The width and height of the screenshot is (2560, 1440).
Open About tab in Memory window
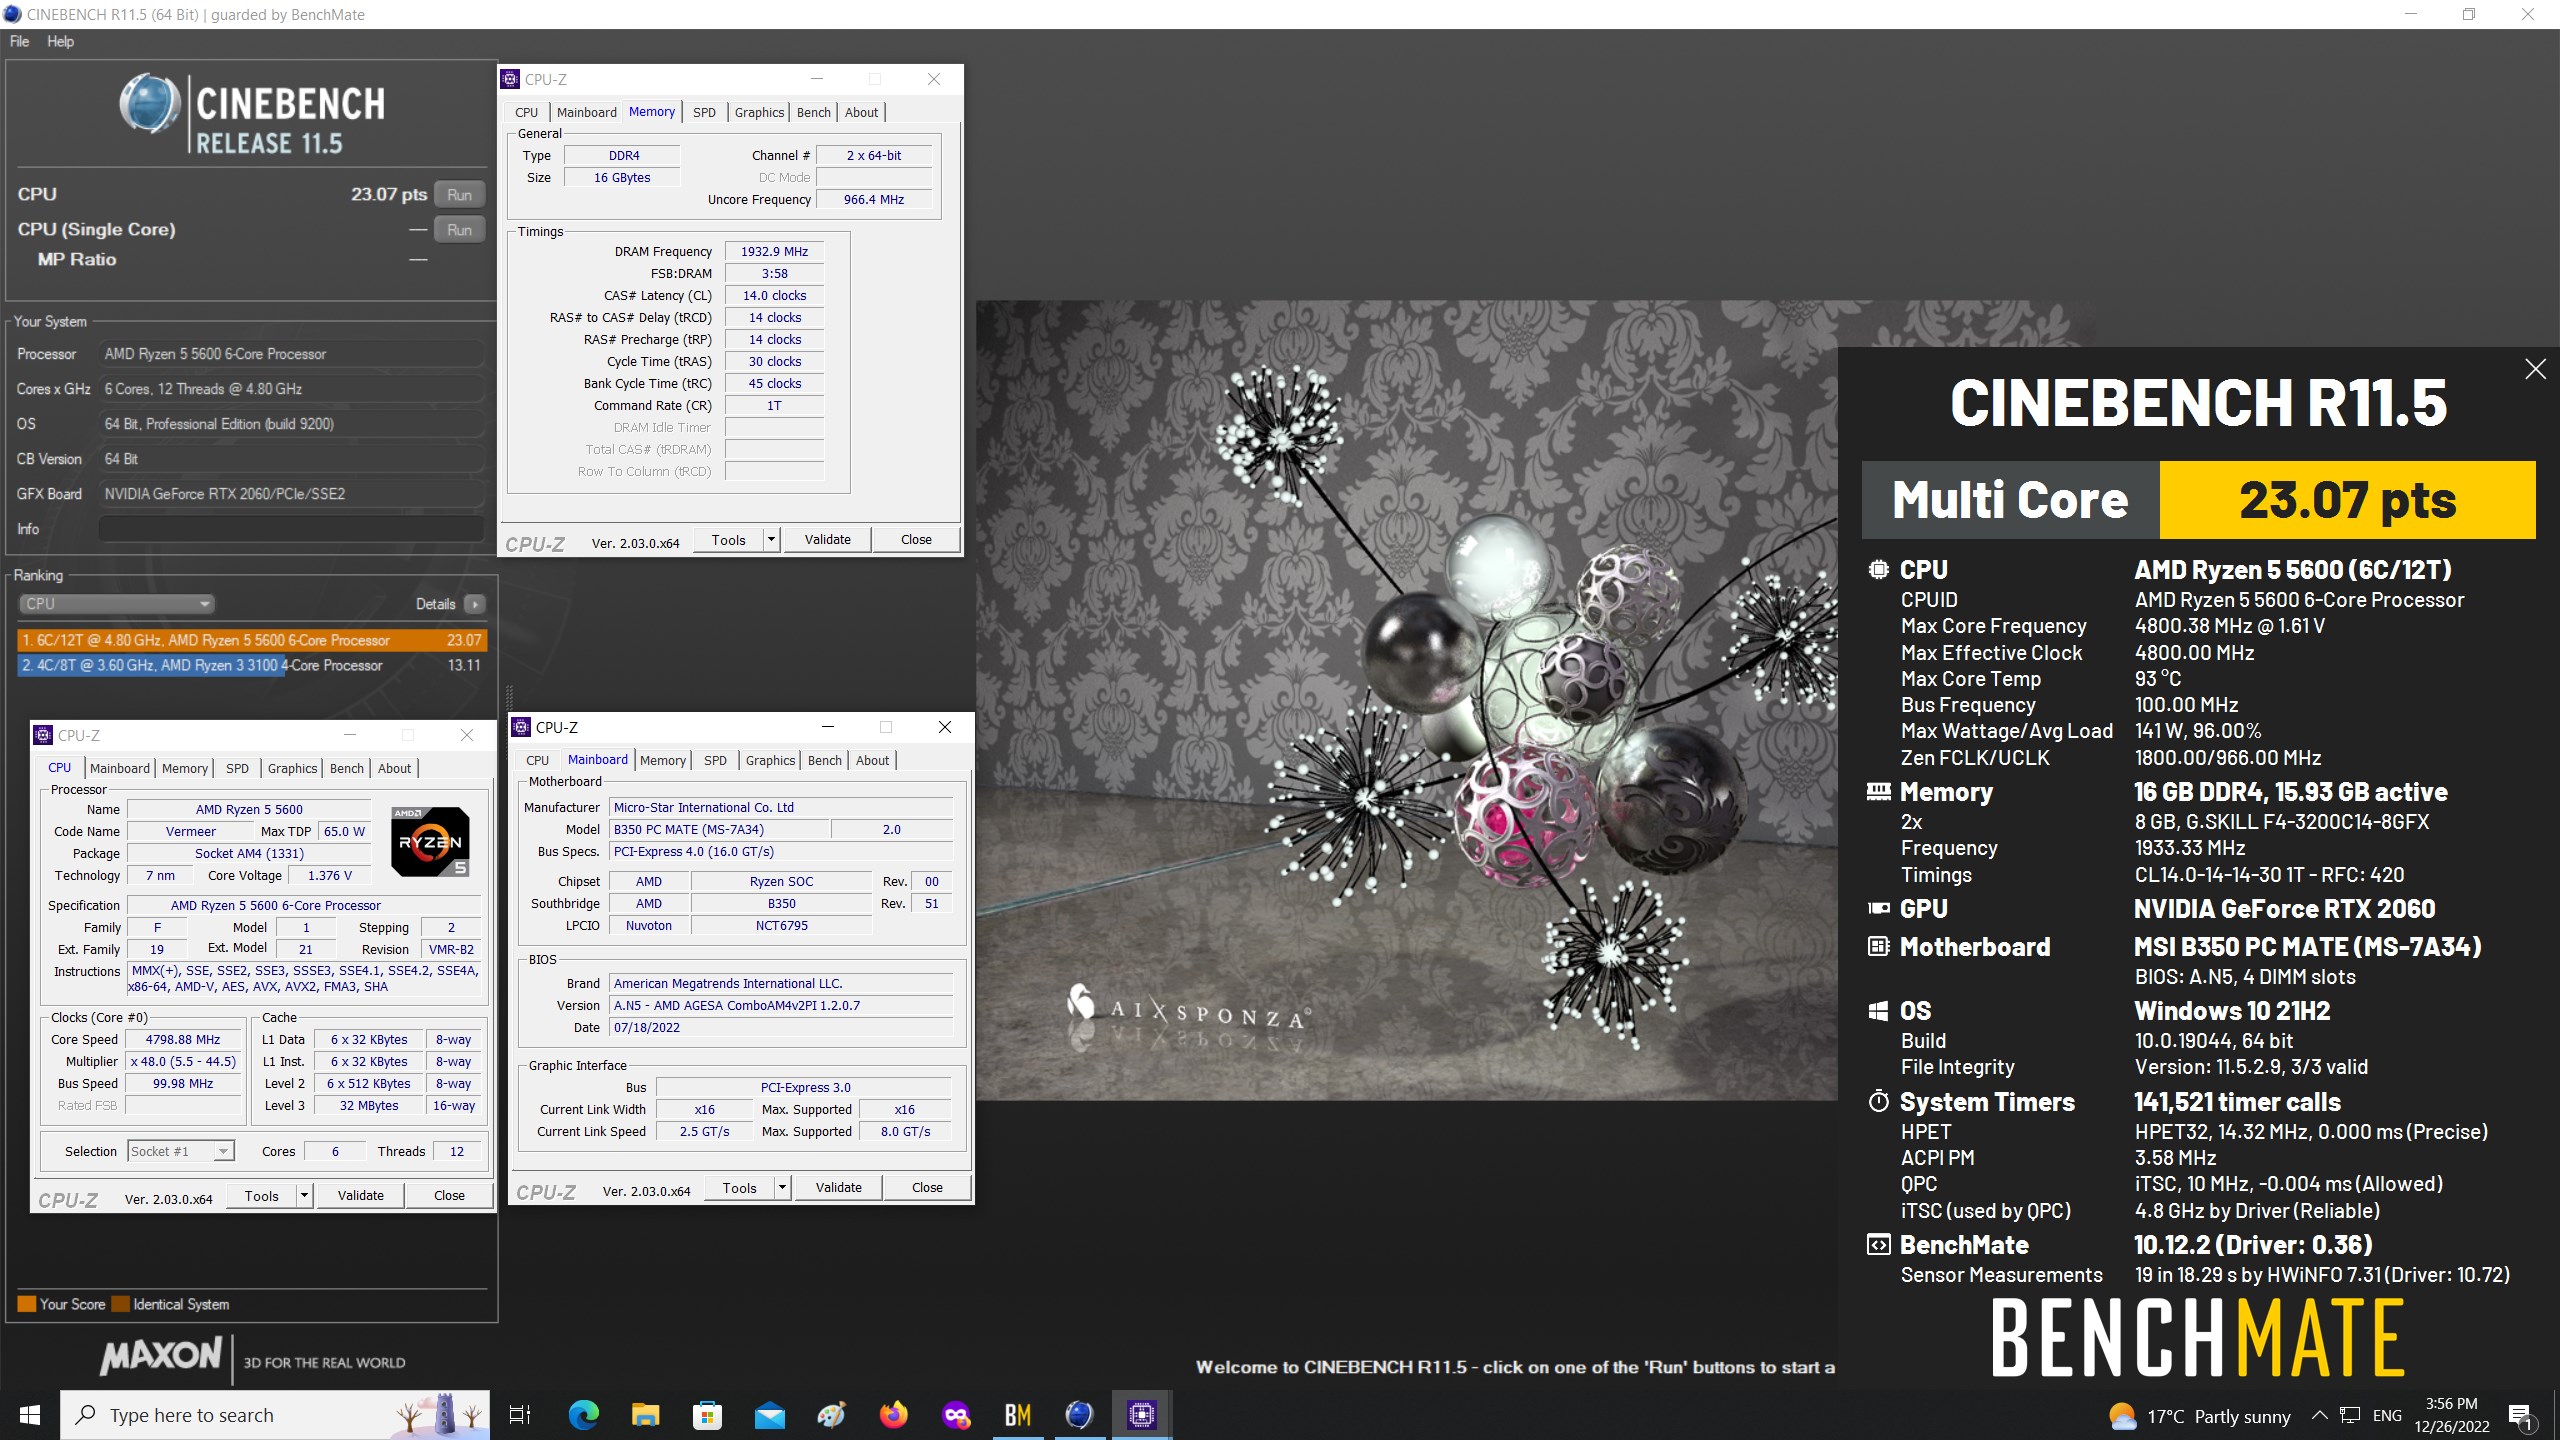[861, 112]
